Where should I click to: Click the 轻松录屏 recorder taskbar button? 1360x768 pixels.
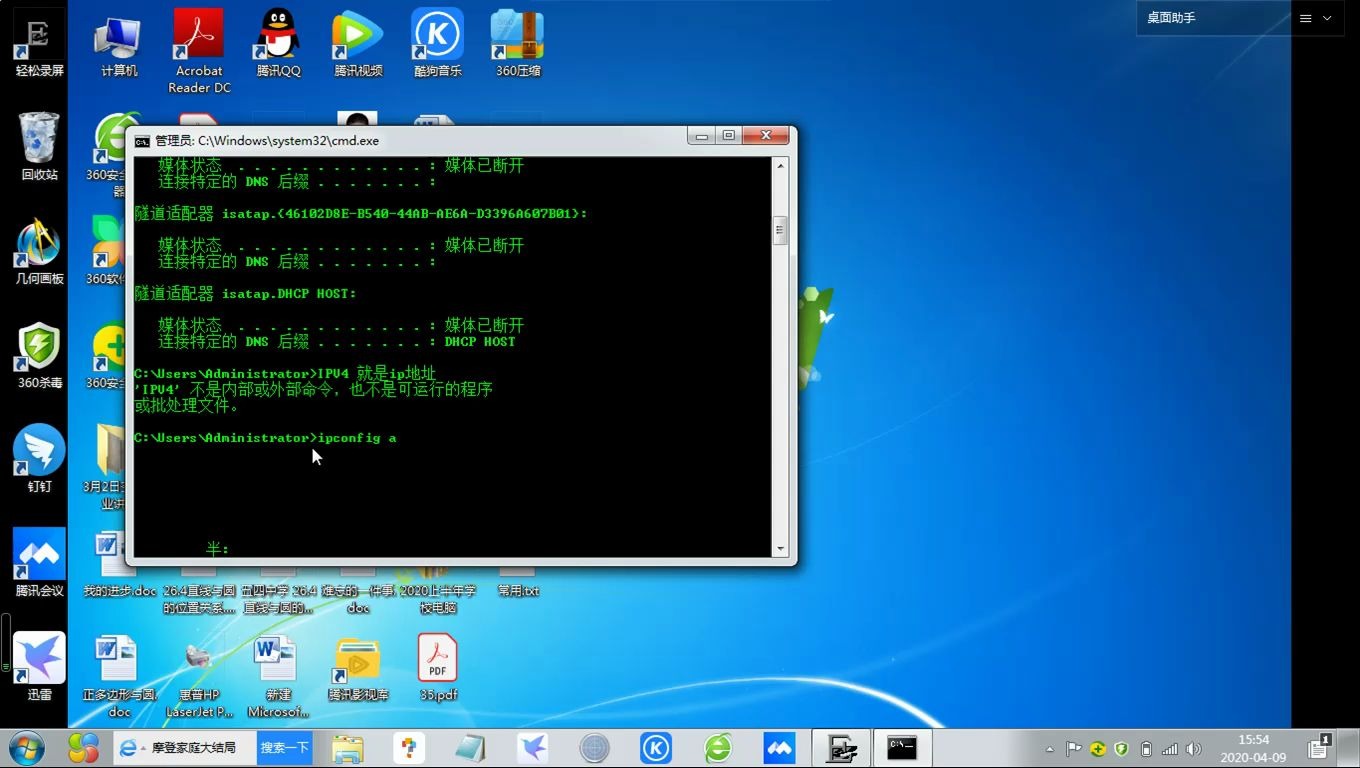(841, 748)
